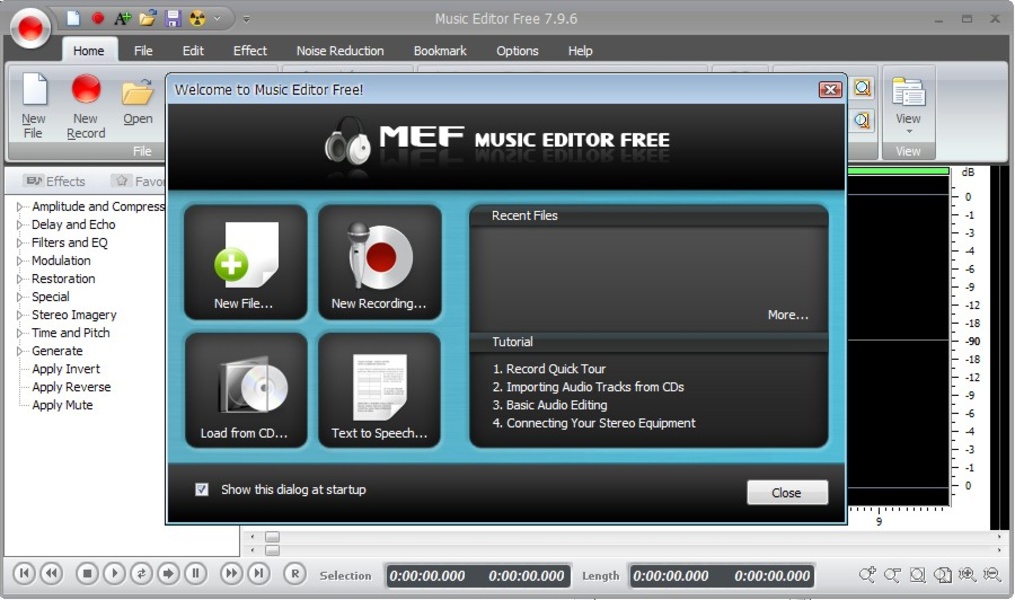Click the fast forward button
This screenshot has width=1015, height=600.
(x=231, y=573)
